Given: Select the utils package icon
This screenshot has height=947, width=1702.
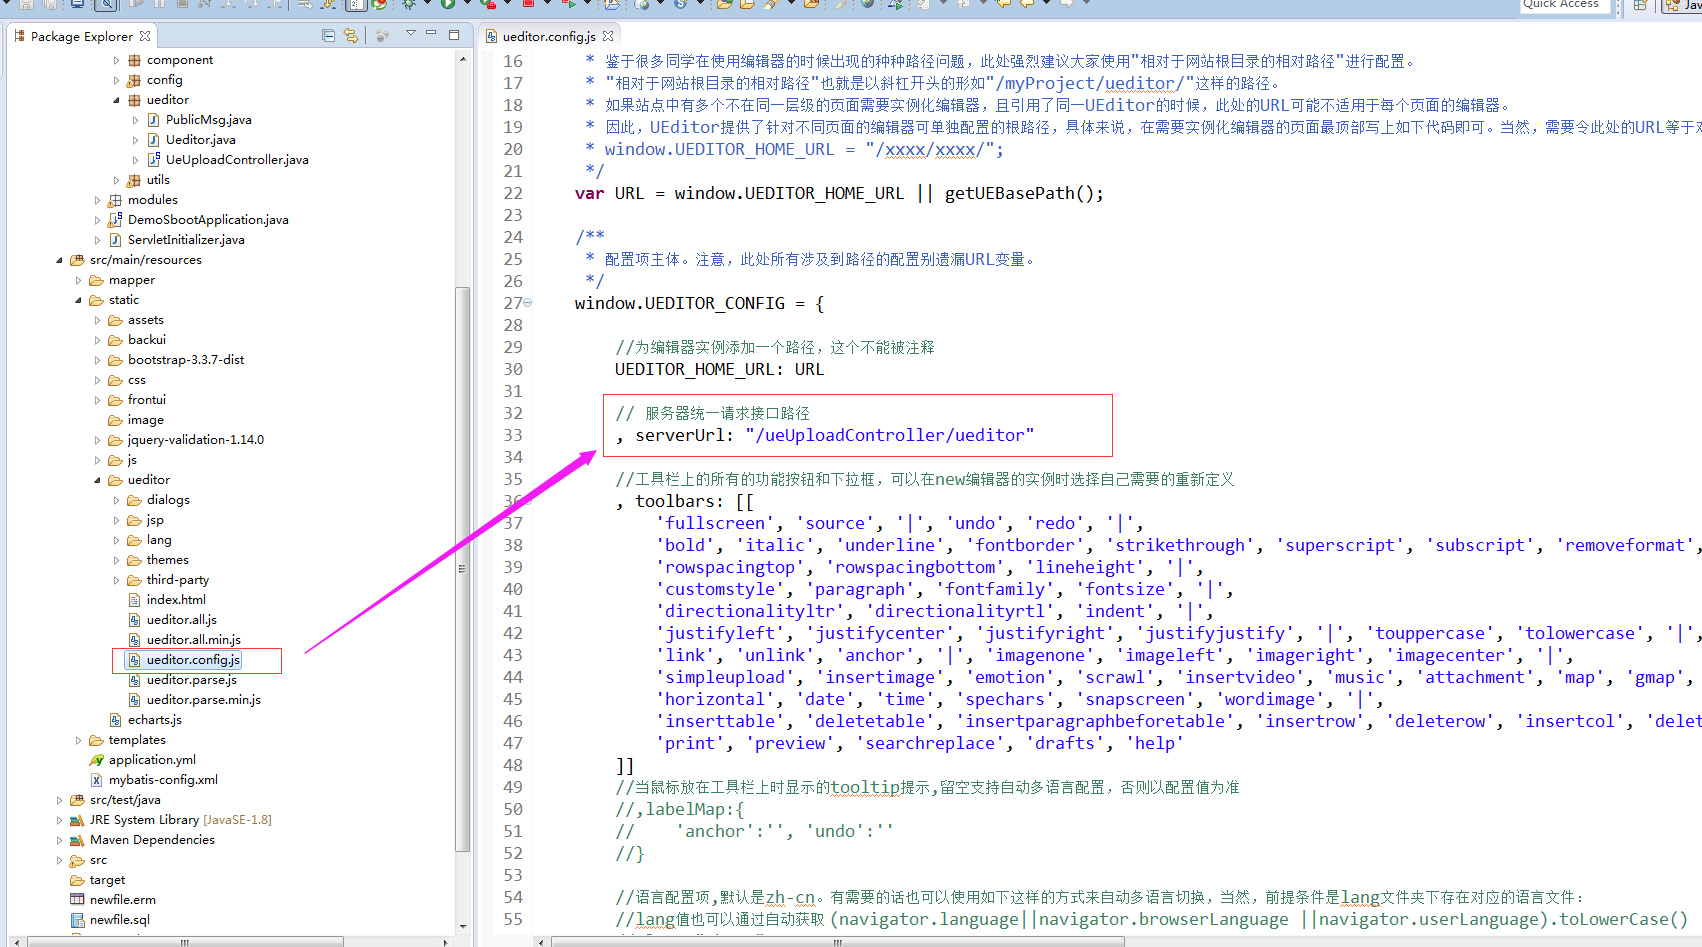Looking at the screenshot, I should (x=134, y=180).
